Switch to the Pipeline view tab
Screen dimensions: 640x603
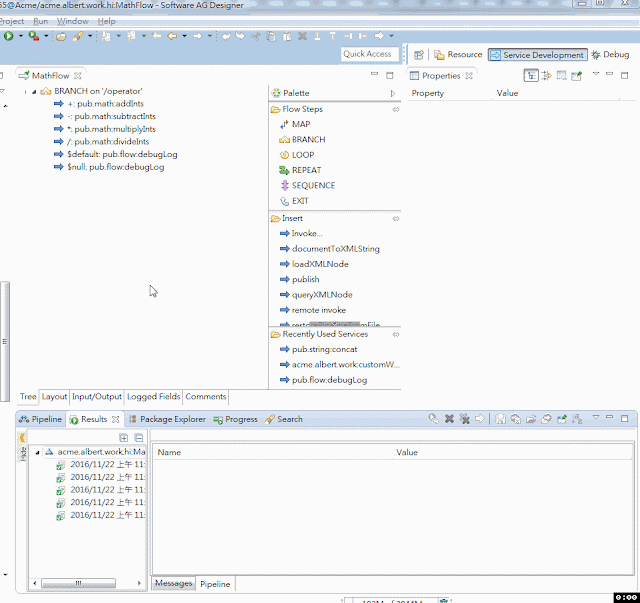point(40,419)
